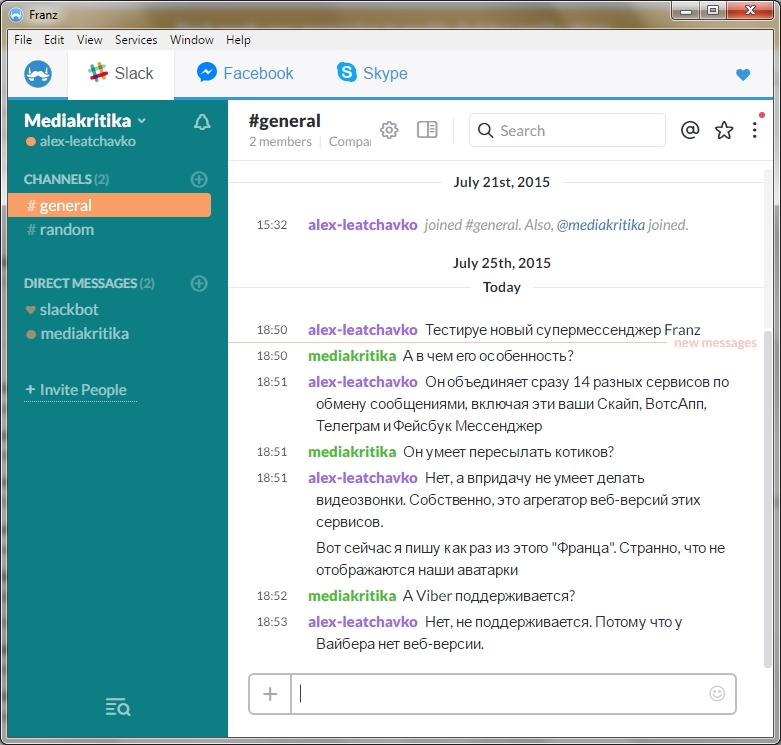
Task: Click the 'July 21st, 2015' date divider
Action: (x=501, y=182)
